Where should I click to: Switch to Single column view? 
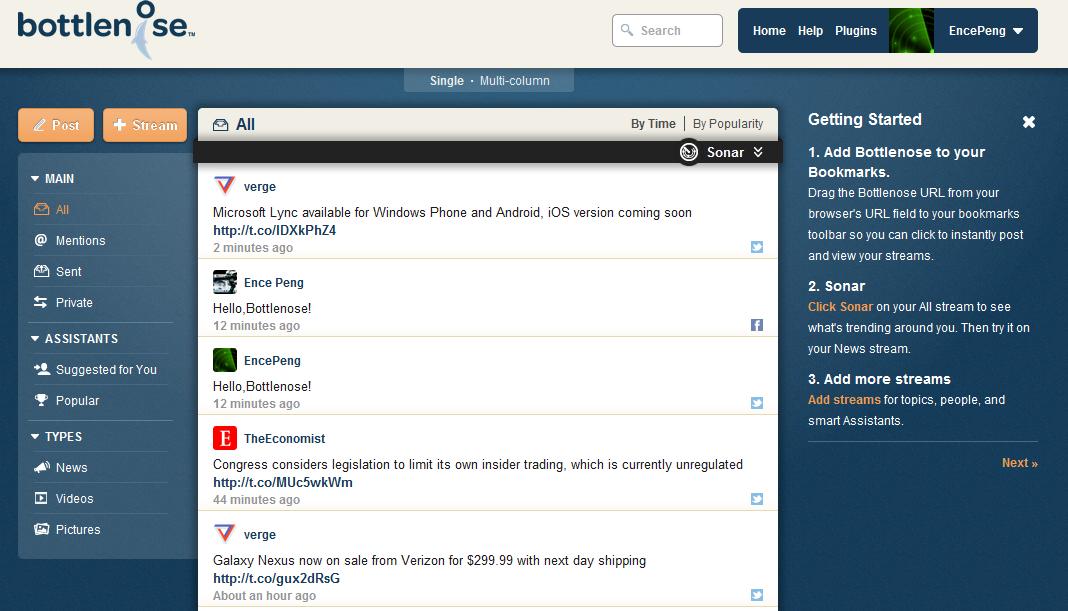coord(446,80)
